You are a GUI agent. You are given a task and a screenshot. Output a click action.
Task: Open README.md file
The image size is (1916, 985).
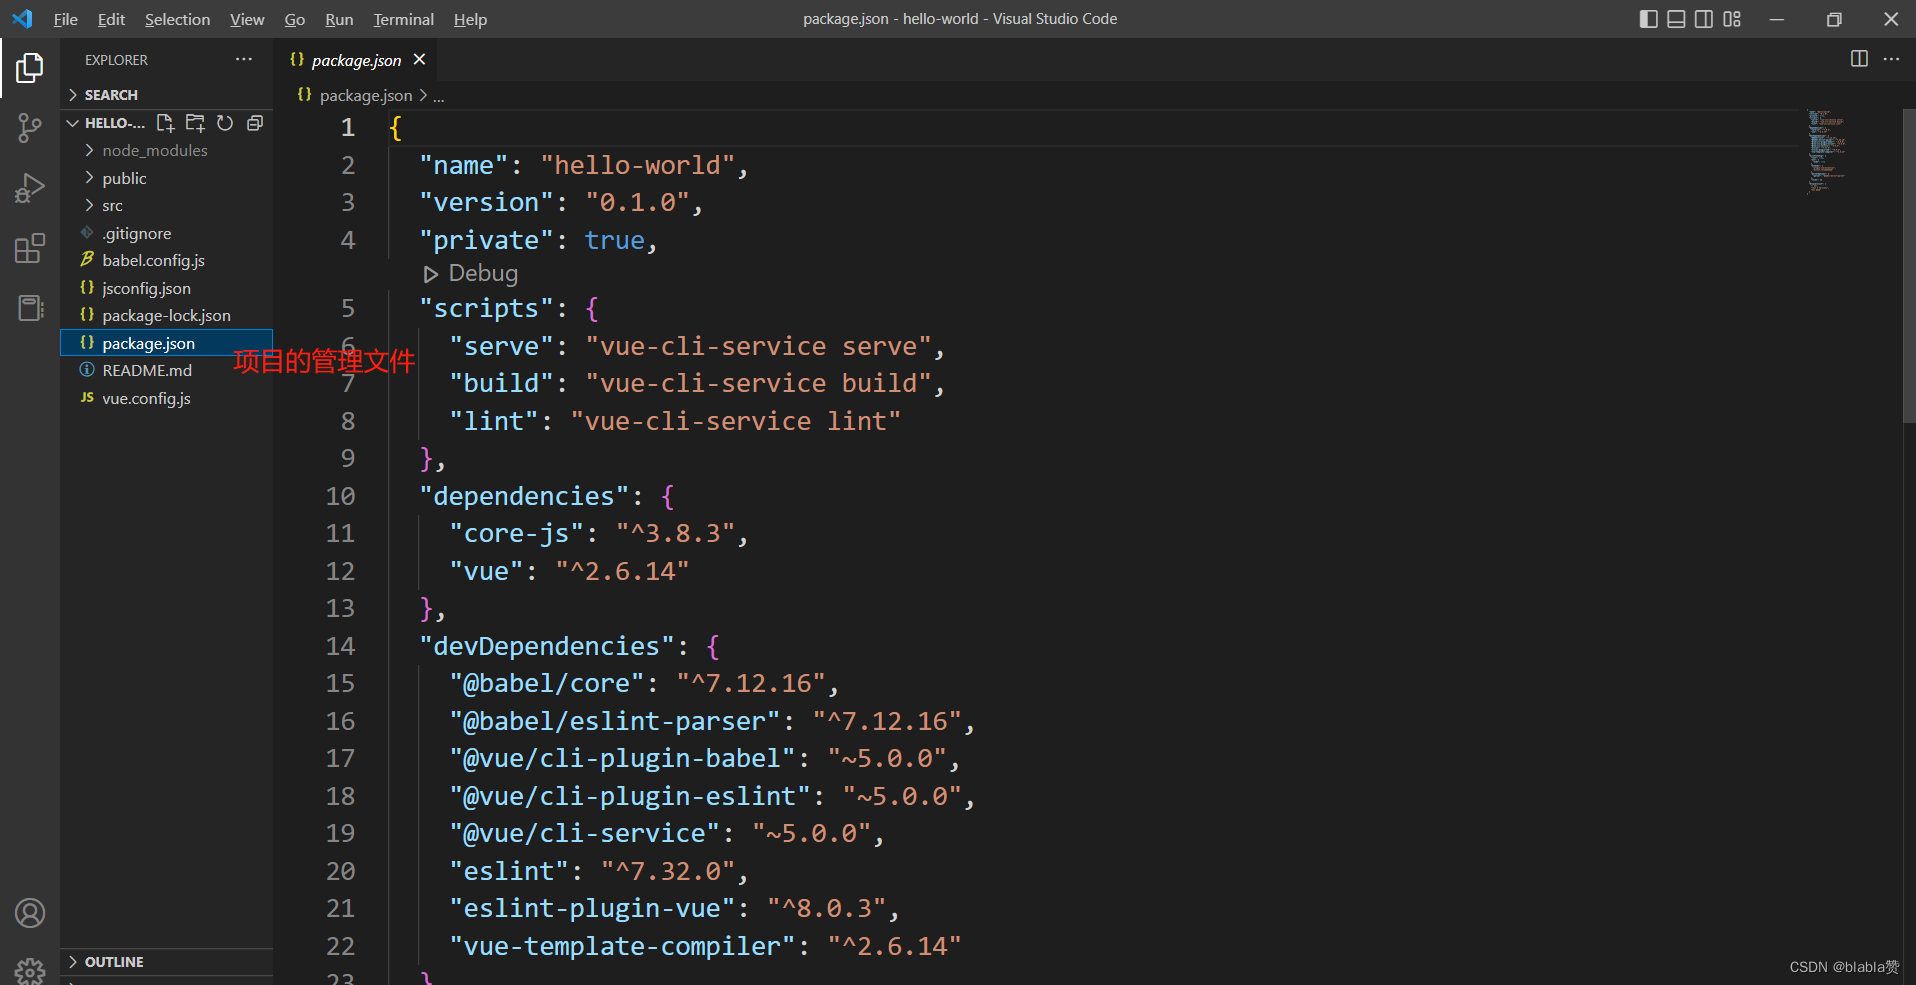[166, 371]
